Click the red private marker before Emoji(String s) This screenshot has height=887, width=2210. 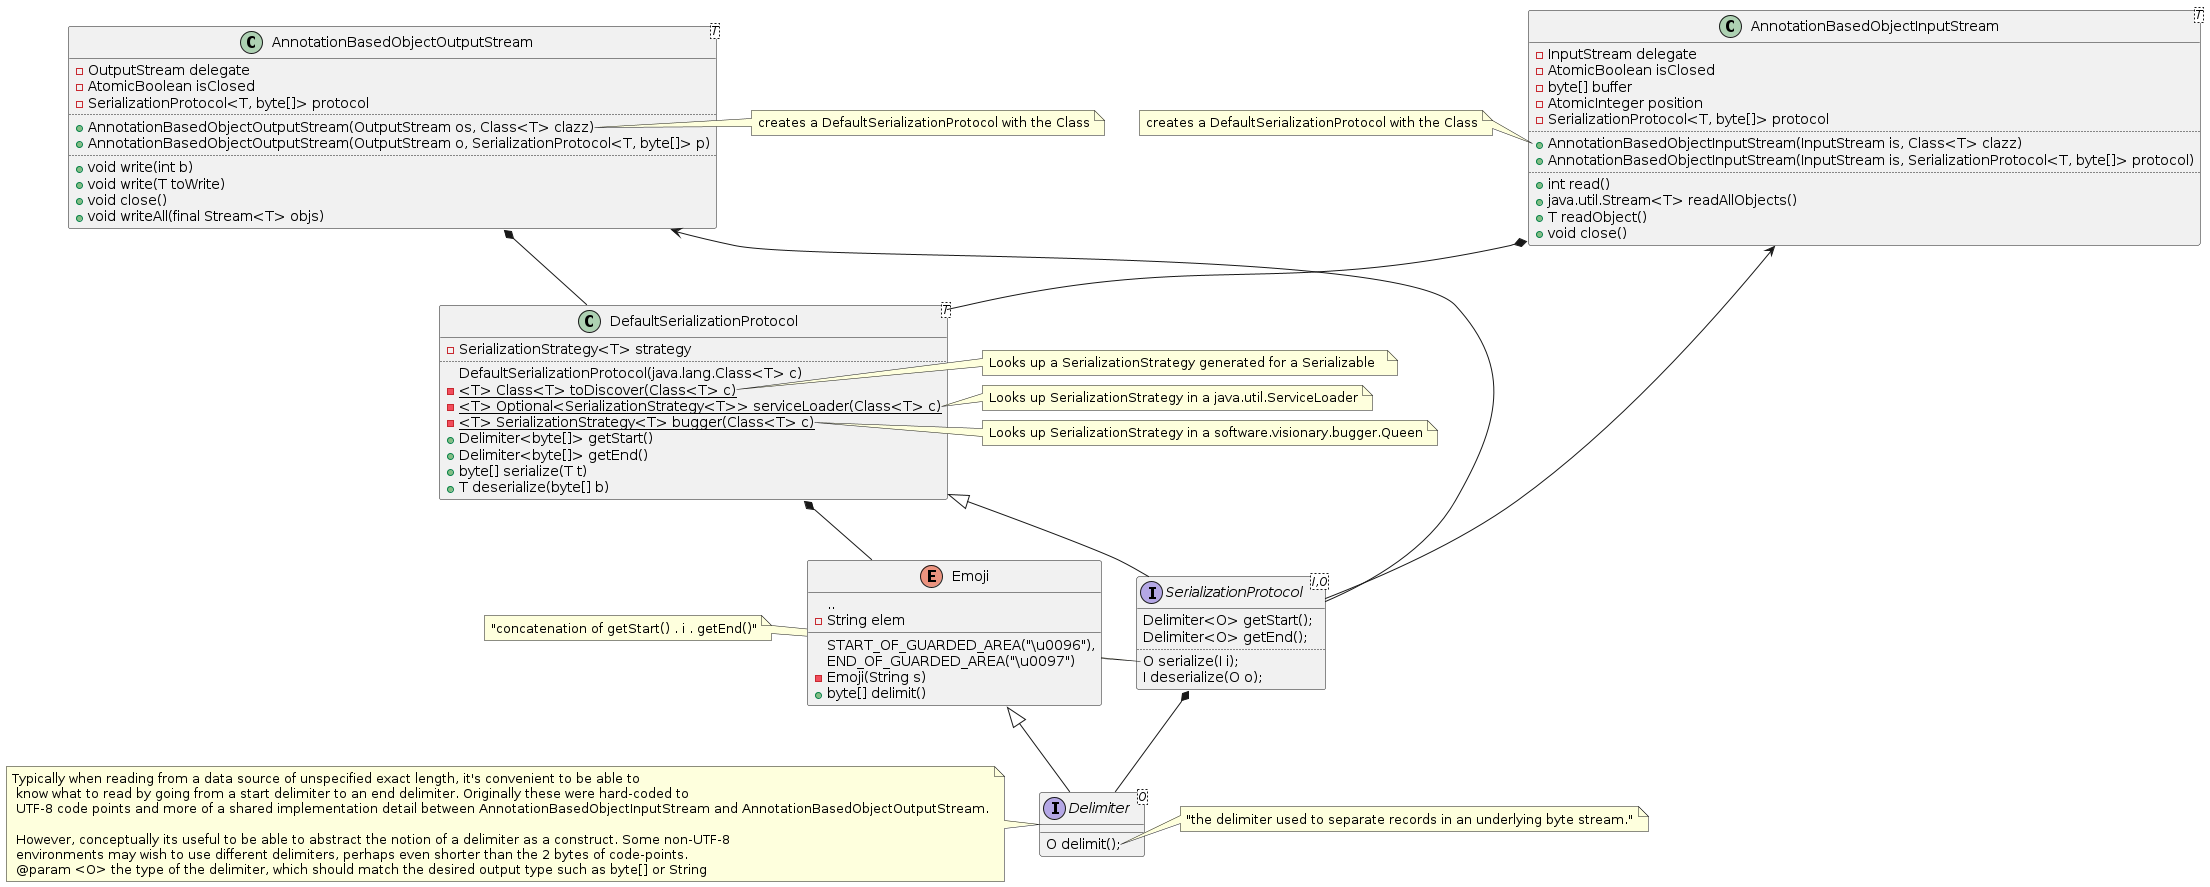point(818,678)
